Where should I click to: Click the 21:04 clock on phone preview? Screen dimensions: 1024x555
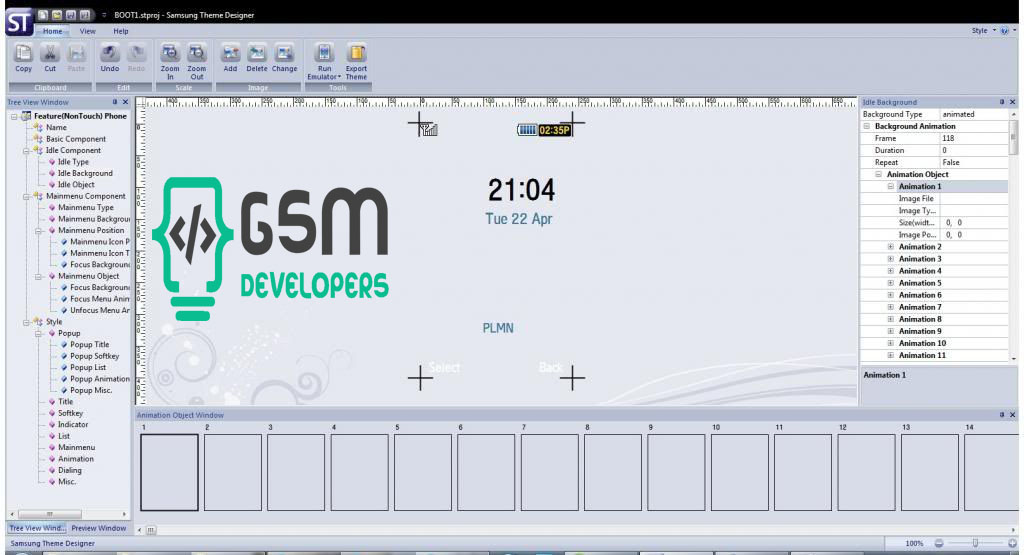(x=521, y=190)
